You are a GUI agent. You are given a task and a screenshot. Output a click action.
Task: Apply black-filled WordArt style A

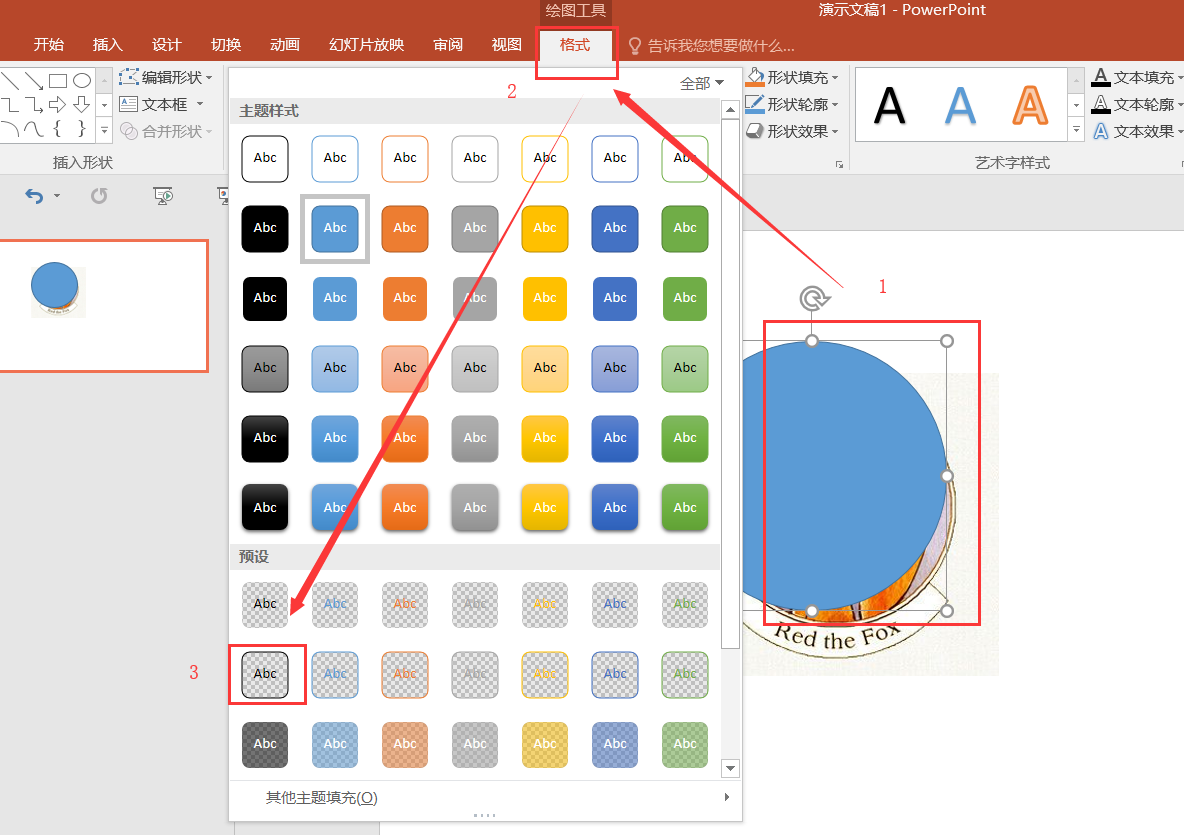pos(889,105)
